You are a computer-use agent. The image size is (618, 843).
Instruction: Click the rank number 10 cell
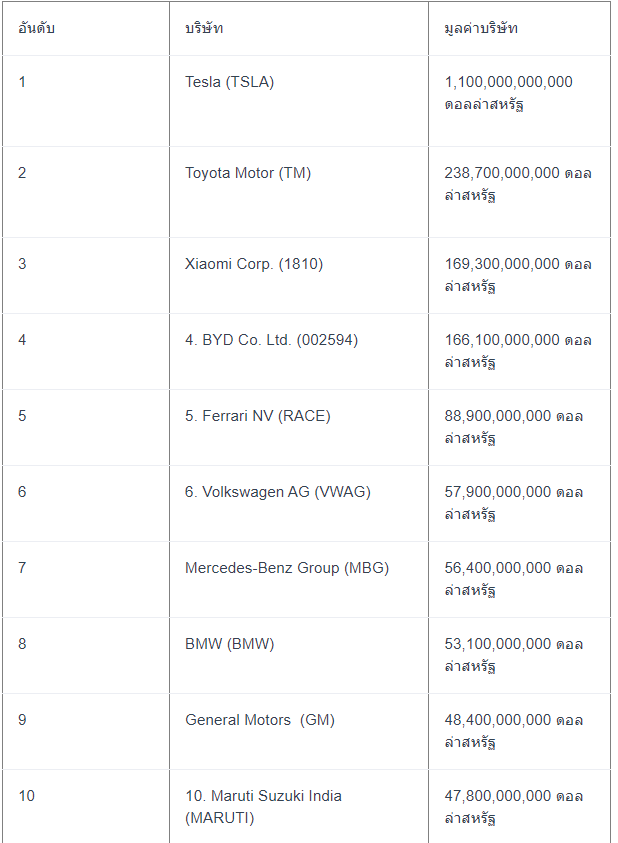pyautogui.click(x=26, y=796)
